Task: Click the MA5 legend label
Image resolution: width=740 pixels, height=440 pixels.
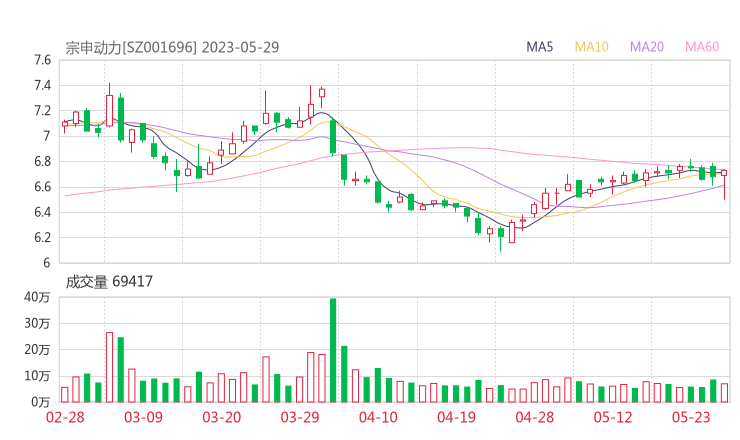Action: pos(539,47)
